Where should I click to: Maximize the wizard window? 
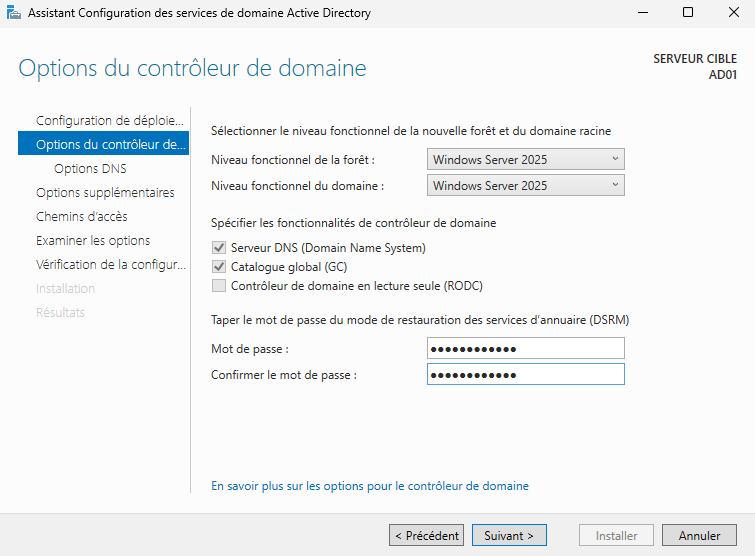[688, 13]
